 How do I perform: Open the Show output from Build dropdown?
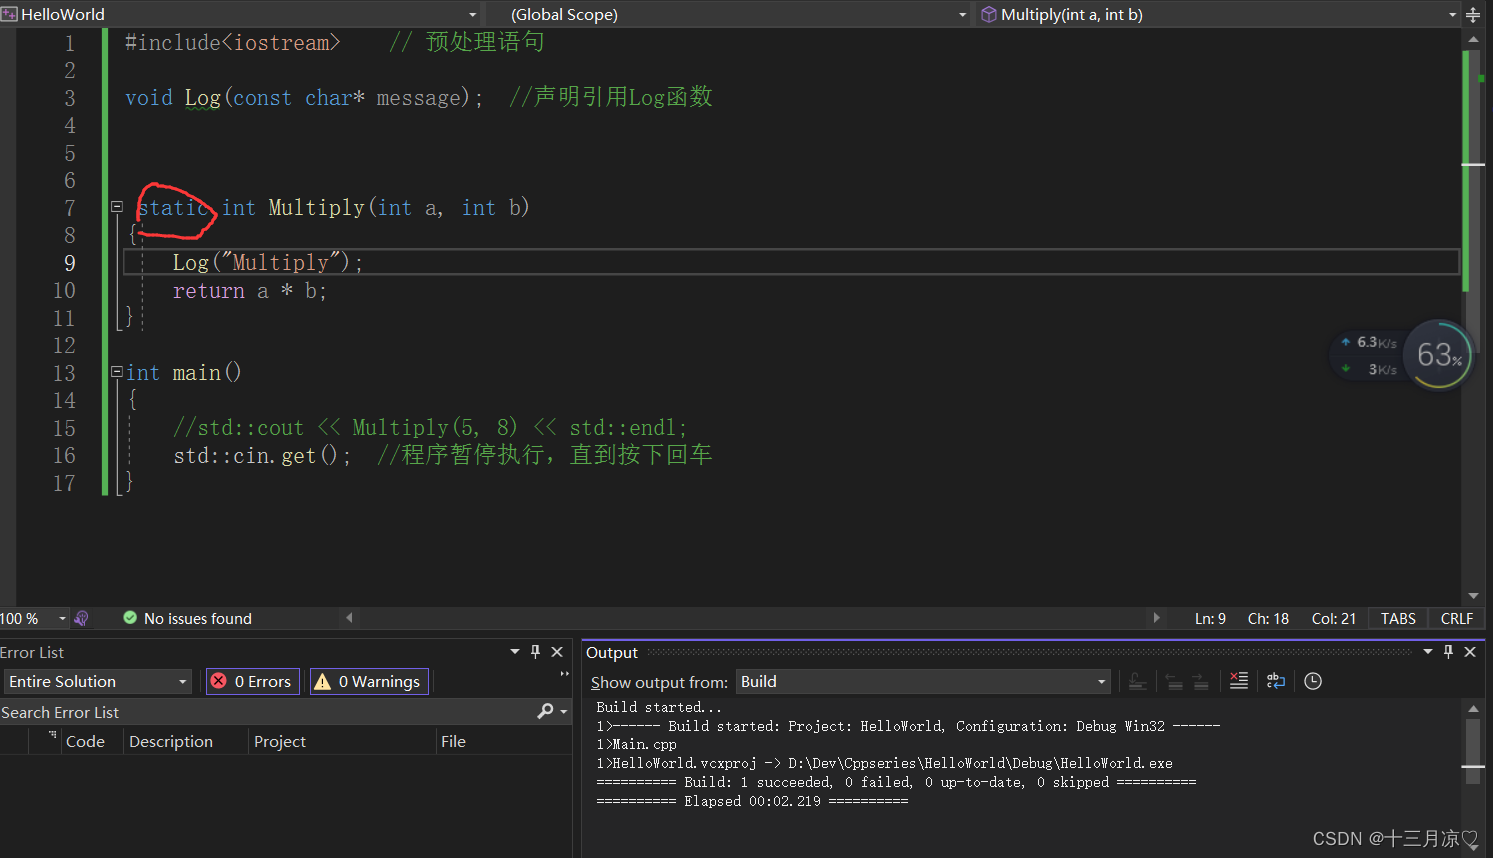(1098, 681)
